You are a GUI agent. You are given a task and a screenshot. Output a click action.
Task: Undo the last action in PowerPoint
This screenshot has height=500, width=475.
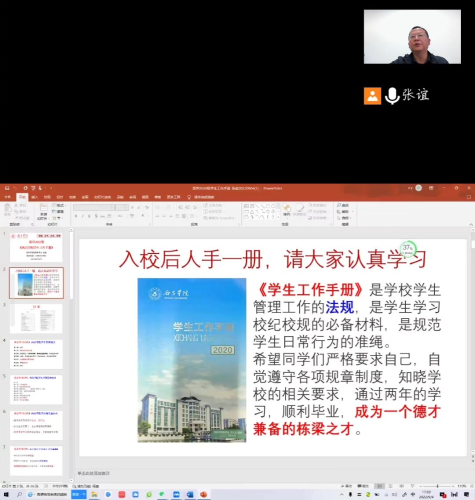[15, 188]
